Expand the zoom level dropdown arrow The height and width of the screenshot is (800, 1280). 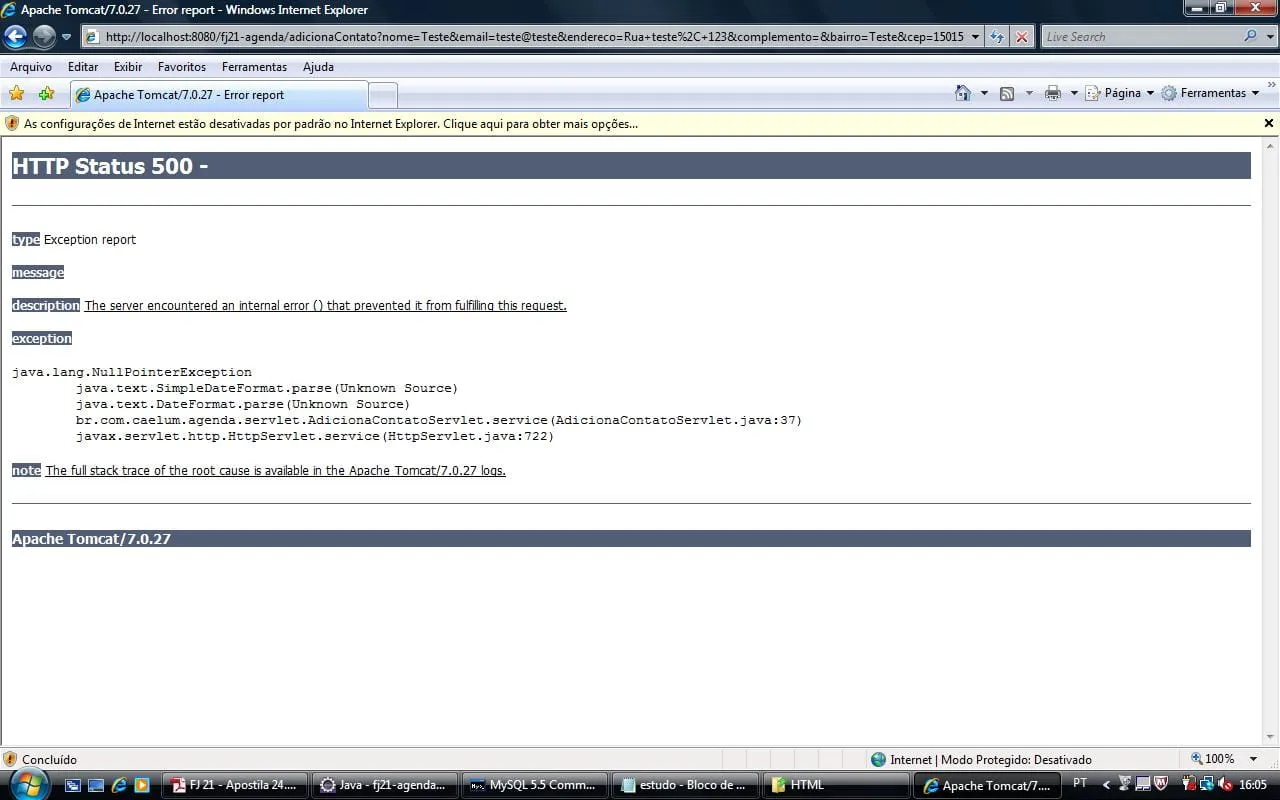point(1253,759)
